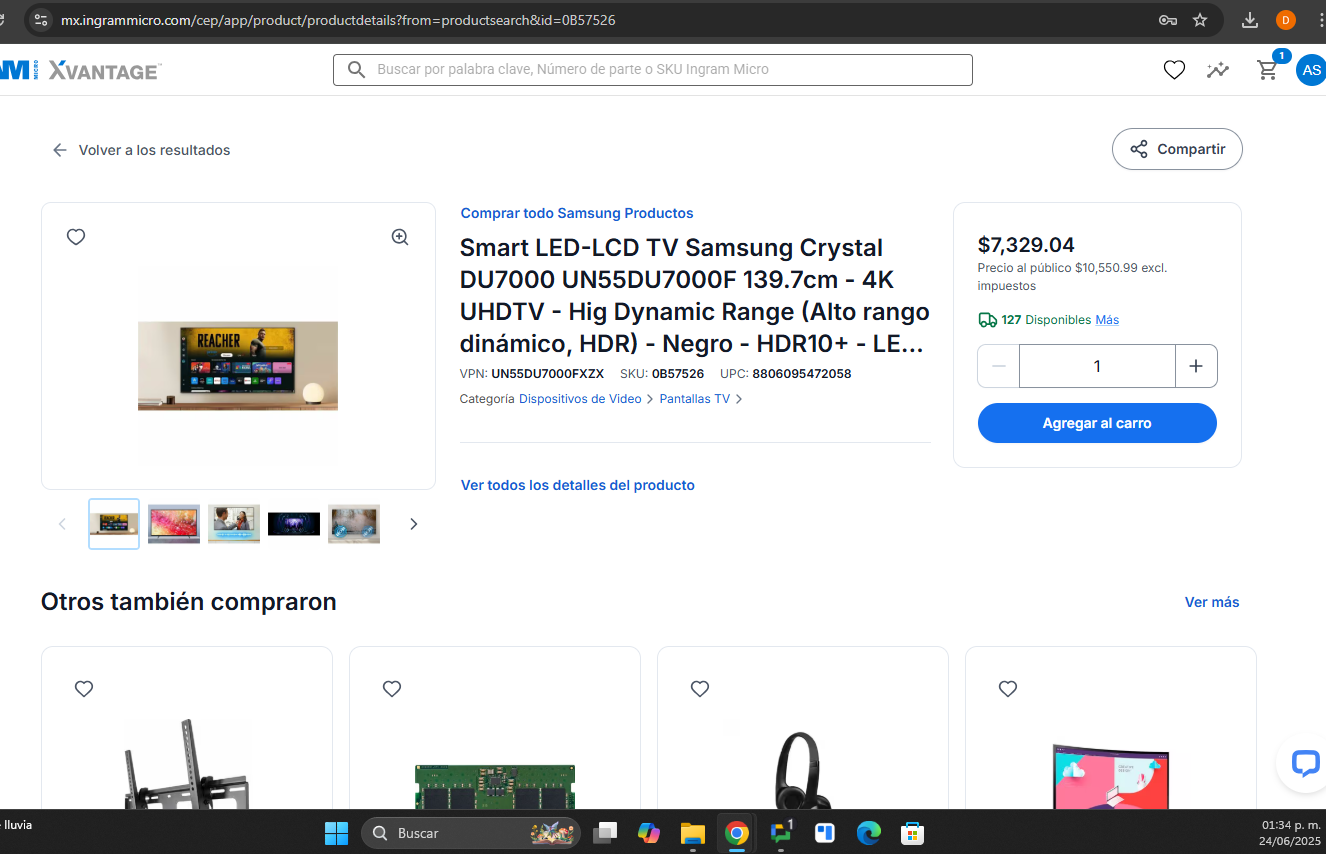Click the Google Chrome taskbar icon
Screen dimensions: 1326x854
click(737, 833)
